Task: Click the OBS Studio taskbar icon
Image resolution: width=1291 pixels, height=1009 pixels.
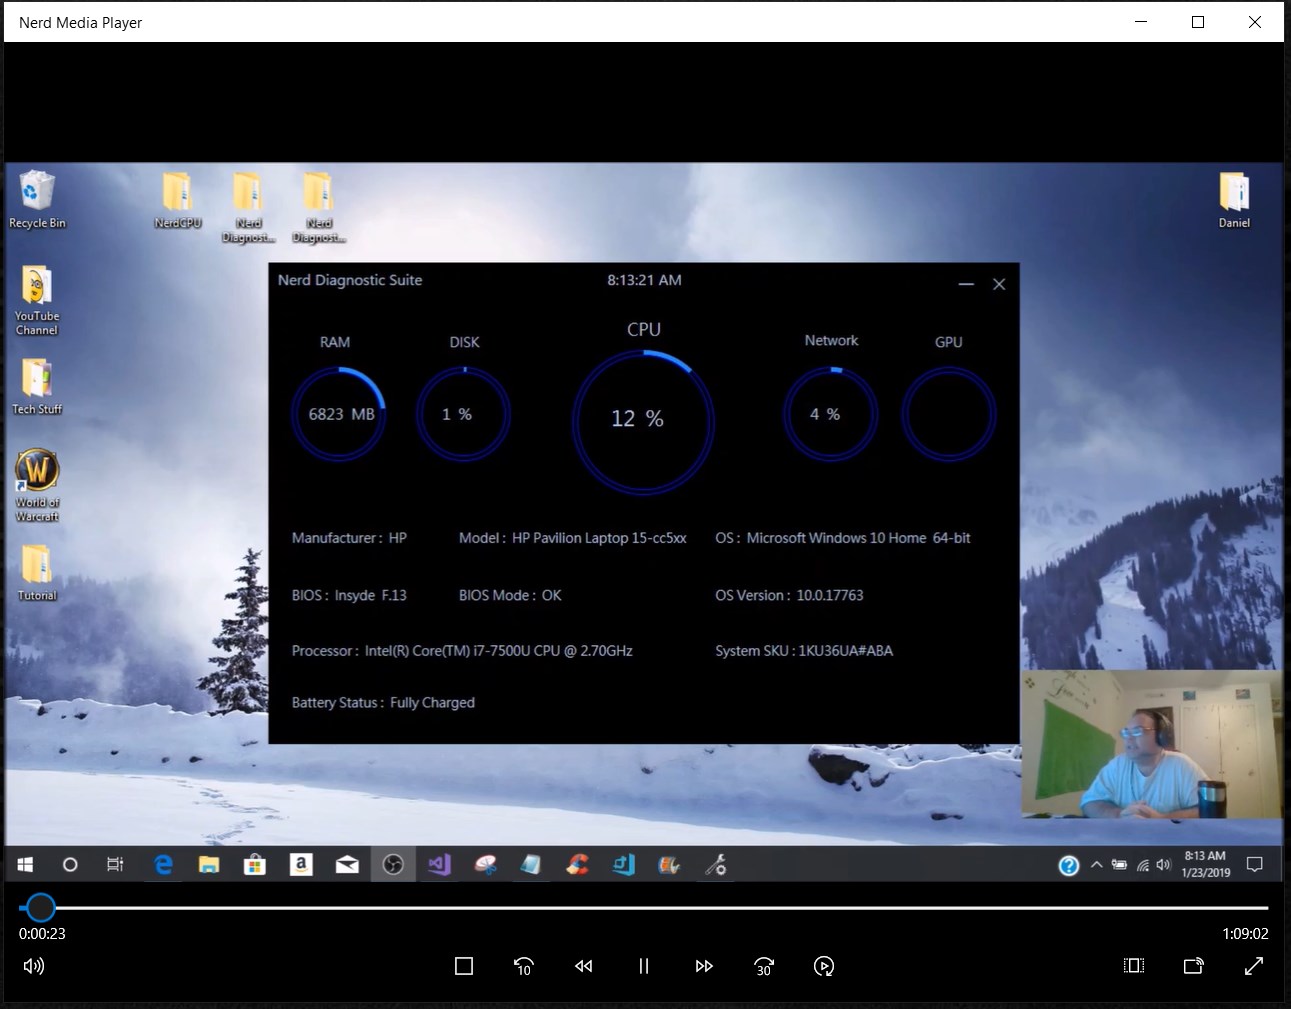Action: click(x=393, y=864)
